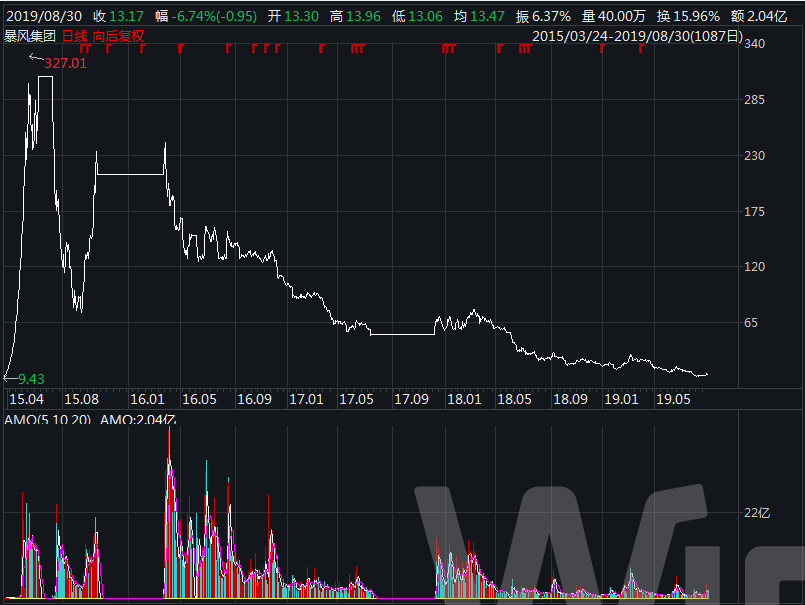This screenshot has height=605, width=805.
Task: Click the red event flag above 19.01
Action: [x=602, y=49]
